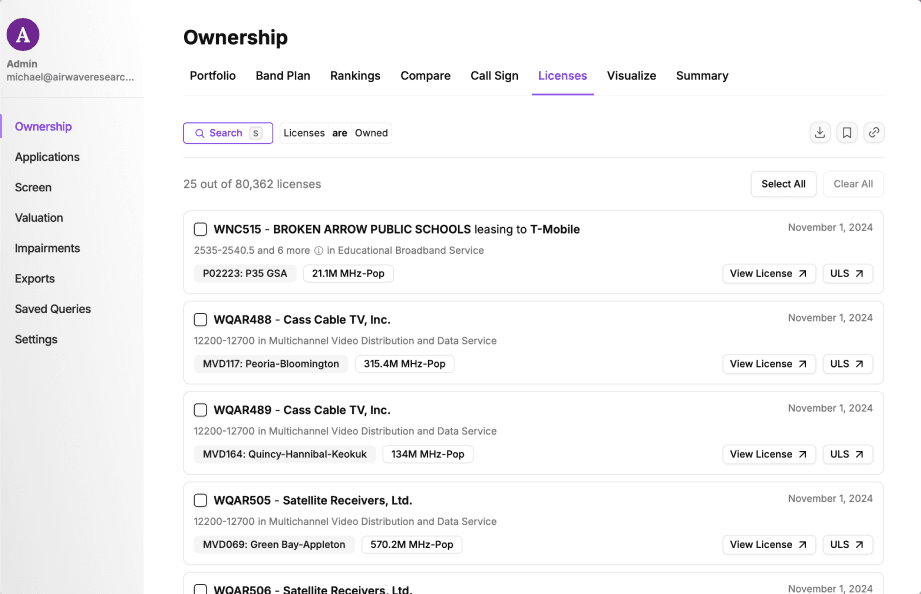Open Impairments in the sidebar
Viewport: 921px width, 594px height.
[47, 249]
